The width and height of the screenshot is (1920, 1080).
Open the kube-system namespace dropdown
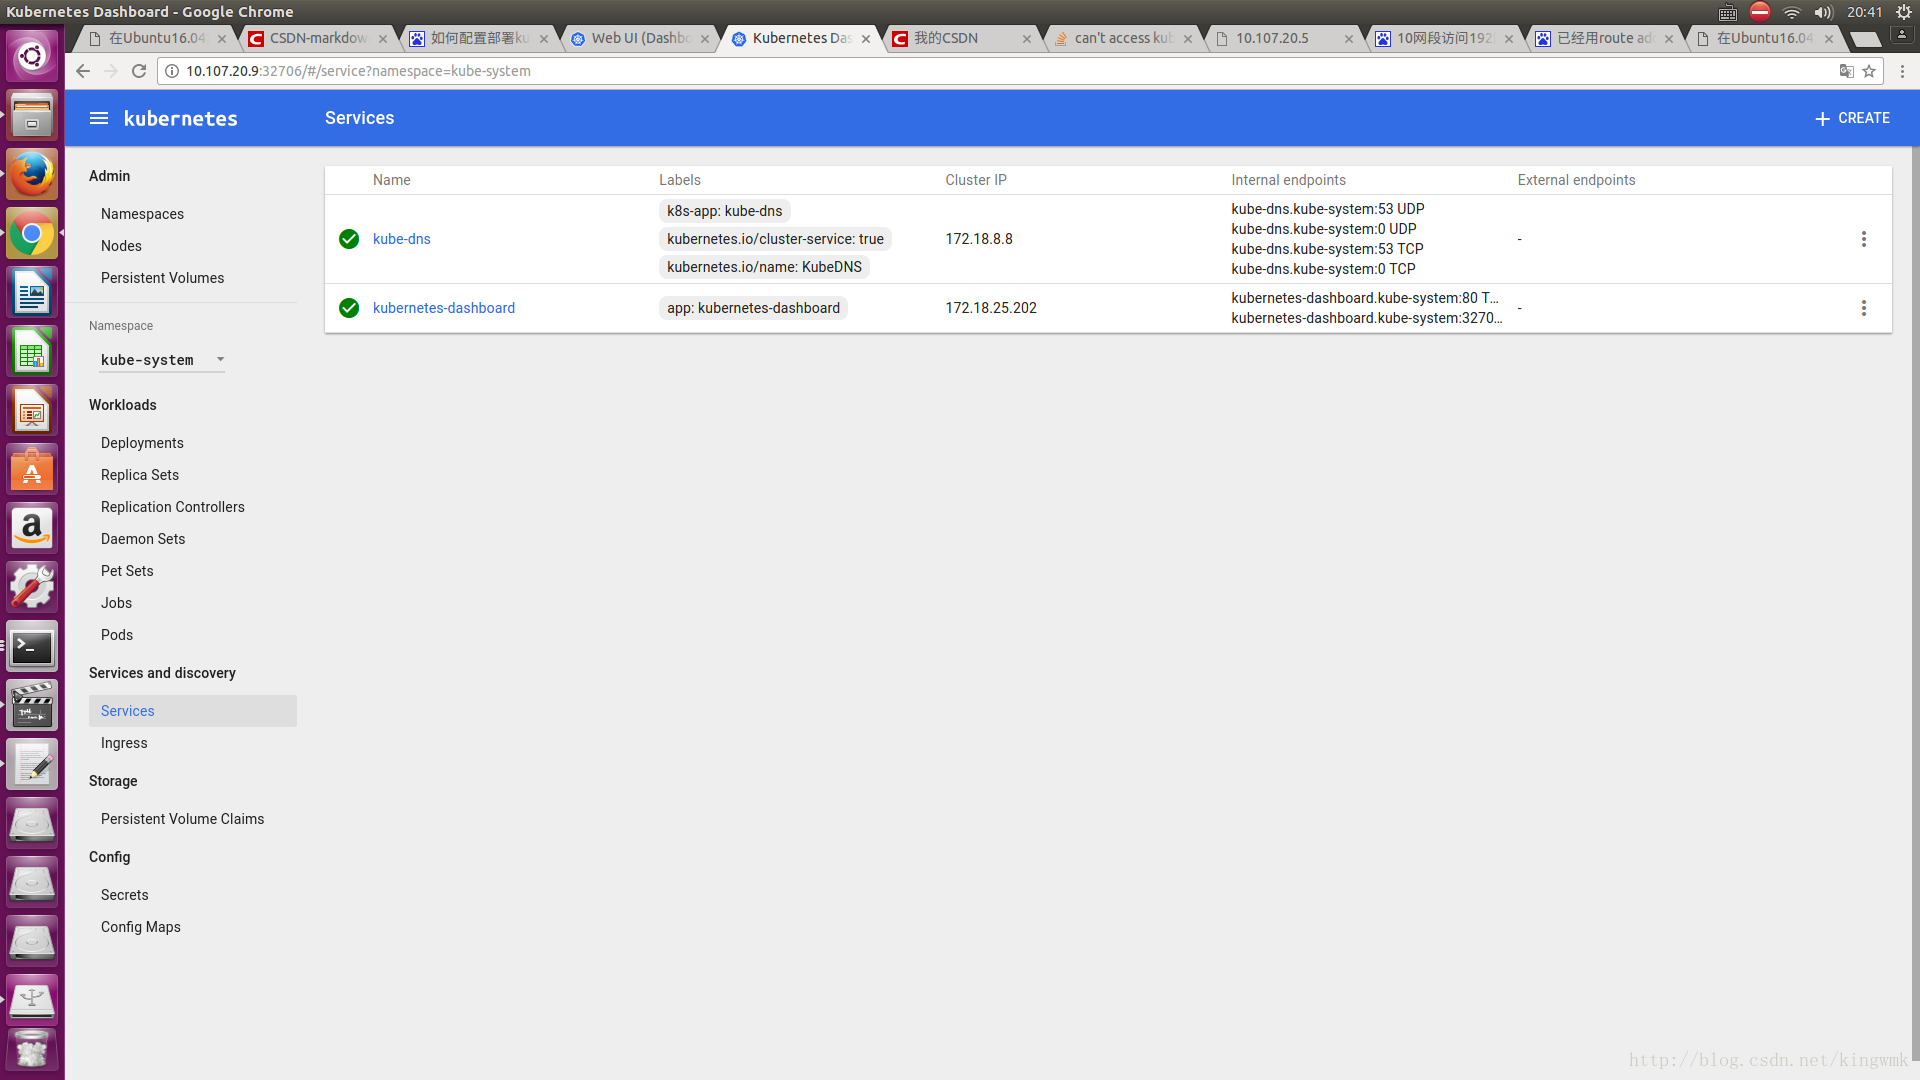pyautogui.click(x=162, y=360)
